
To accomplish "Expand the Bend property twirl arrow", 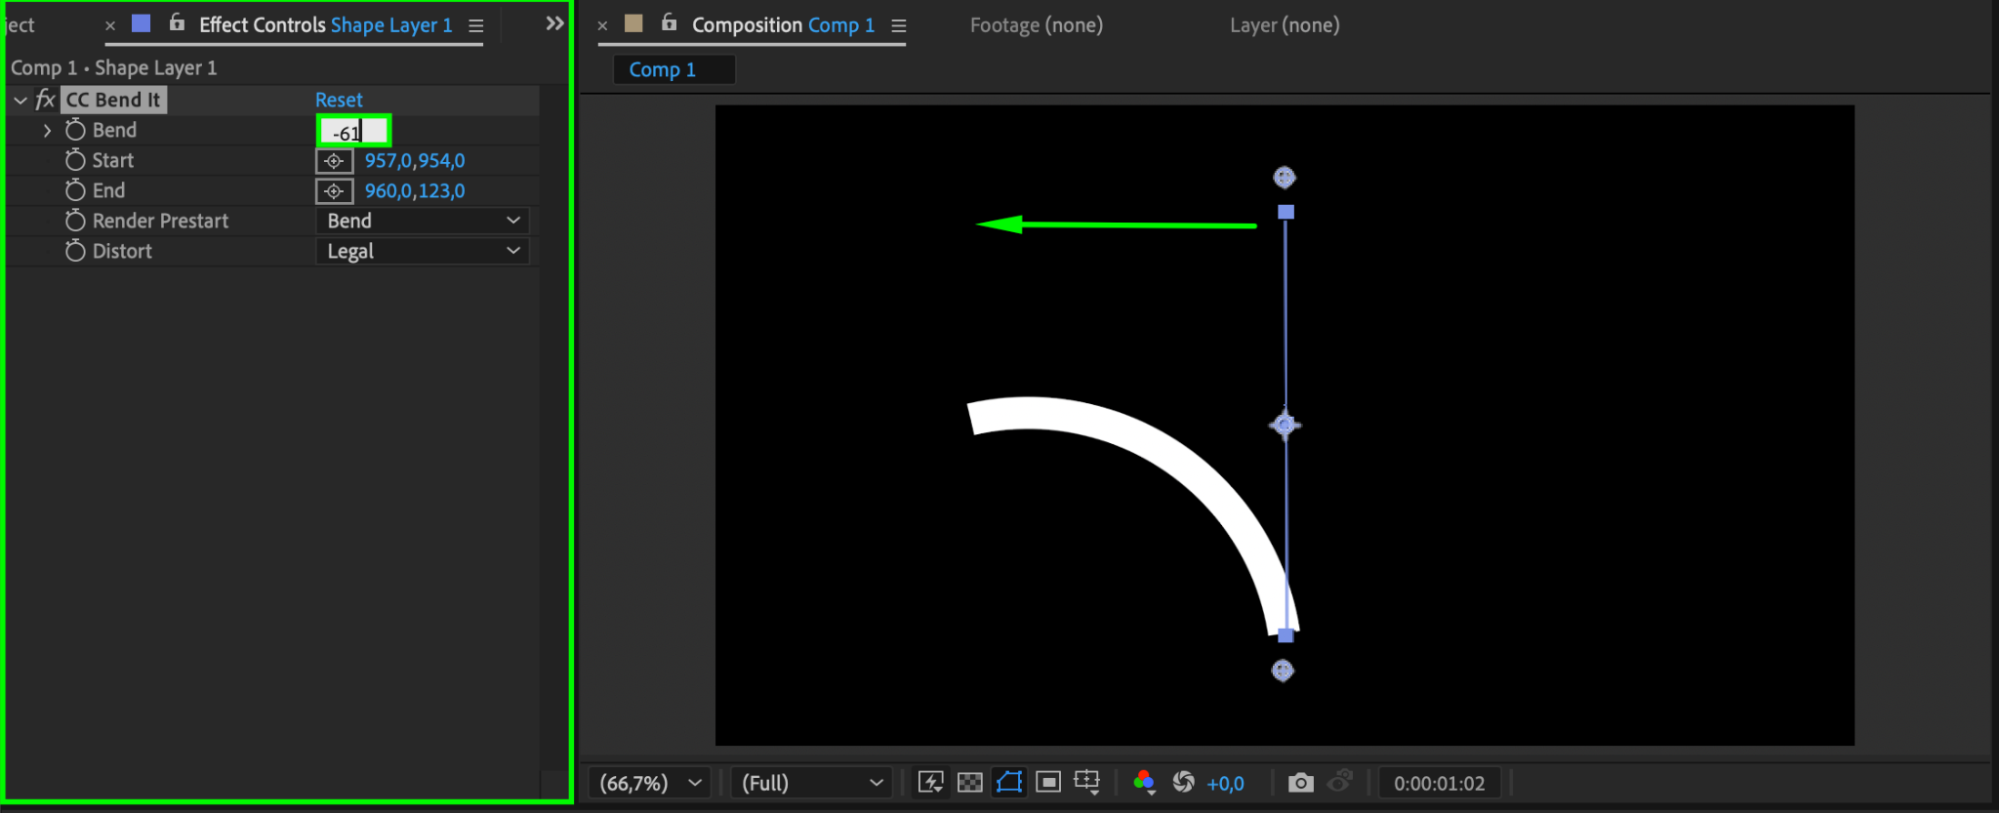I will click(47, 130).
